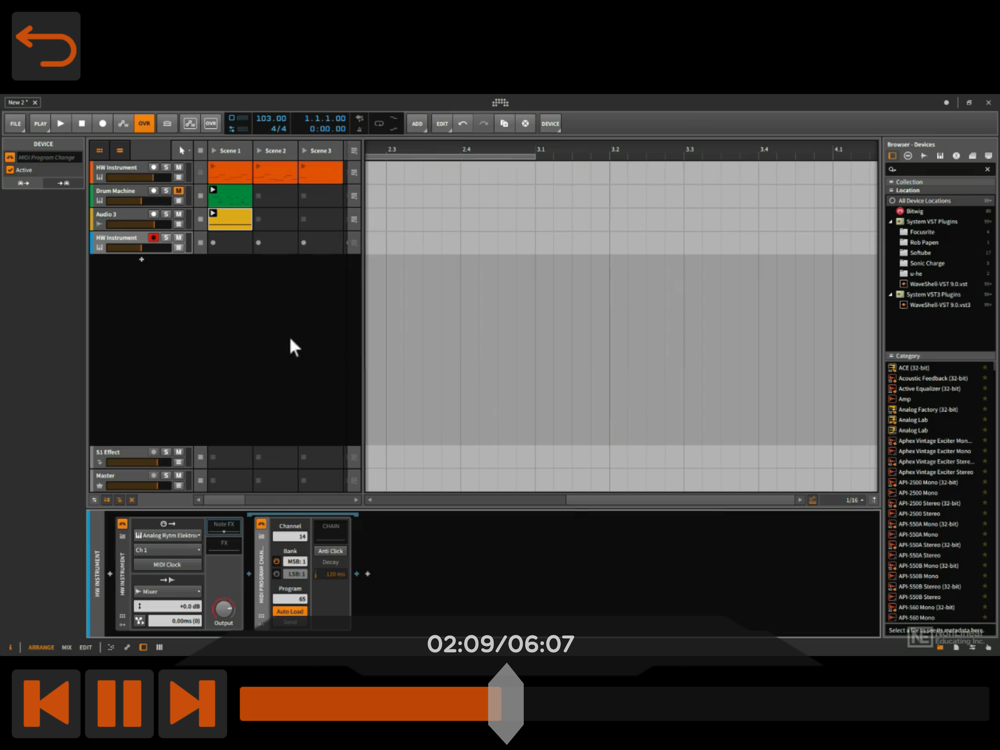Open the Analog Rytm Elektron device dropdown
This screenshot has height=750, width=1000.
pos(168,535)
